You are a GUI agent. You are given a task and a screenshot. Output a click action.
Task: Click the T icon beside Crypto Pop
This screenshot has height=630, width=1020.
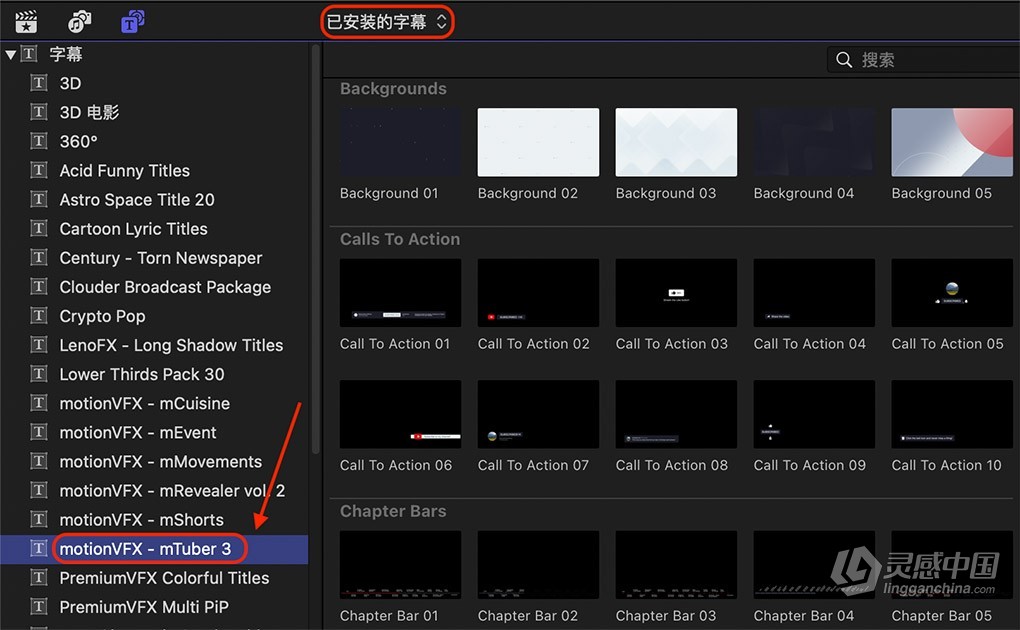pyautogui.click(x=39, y=316)
